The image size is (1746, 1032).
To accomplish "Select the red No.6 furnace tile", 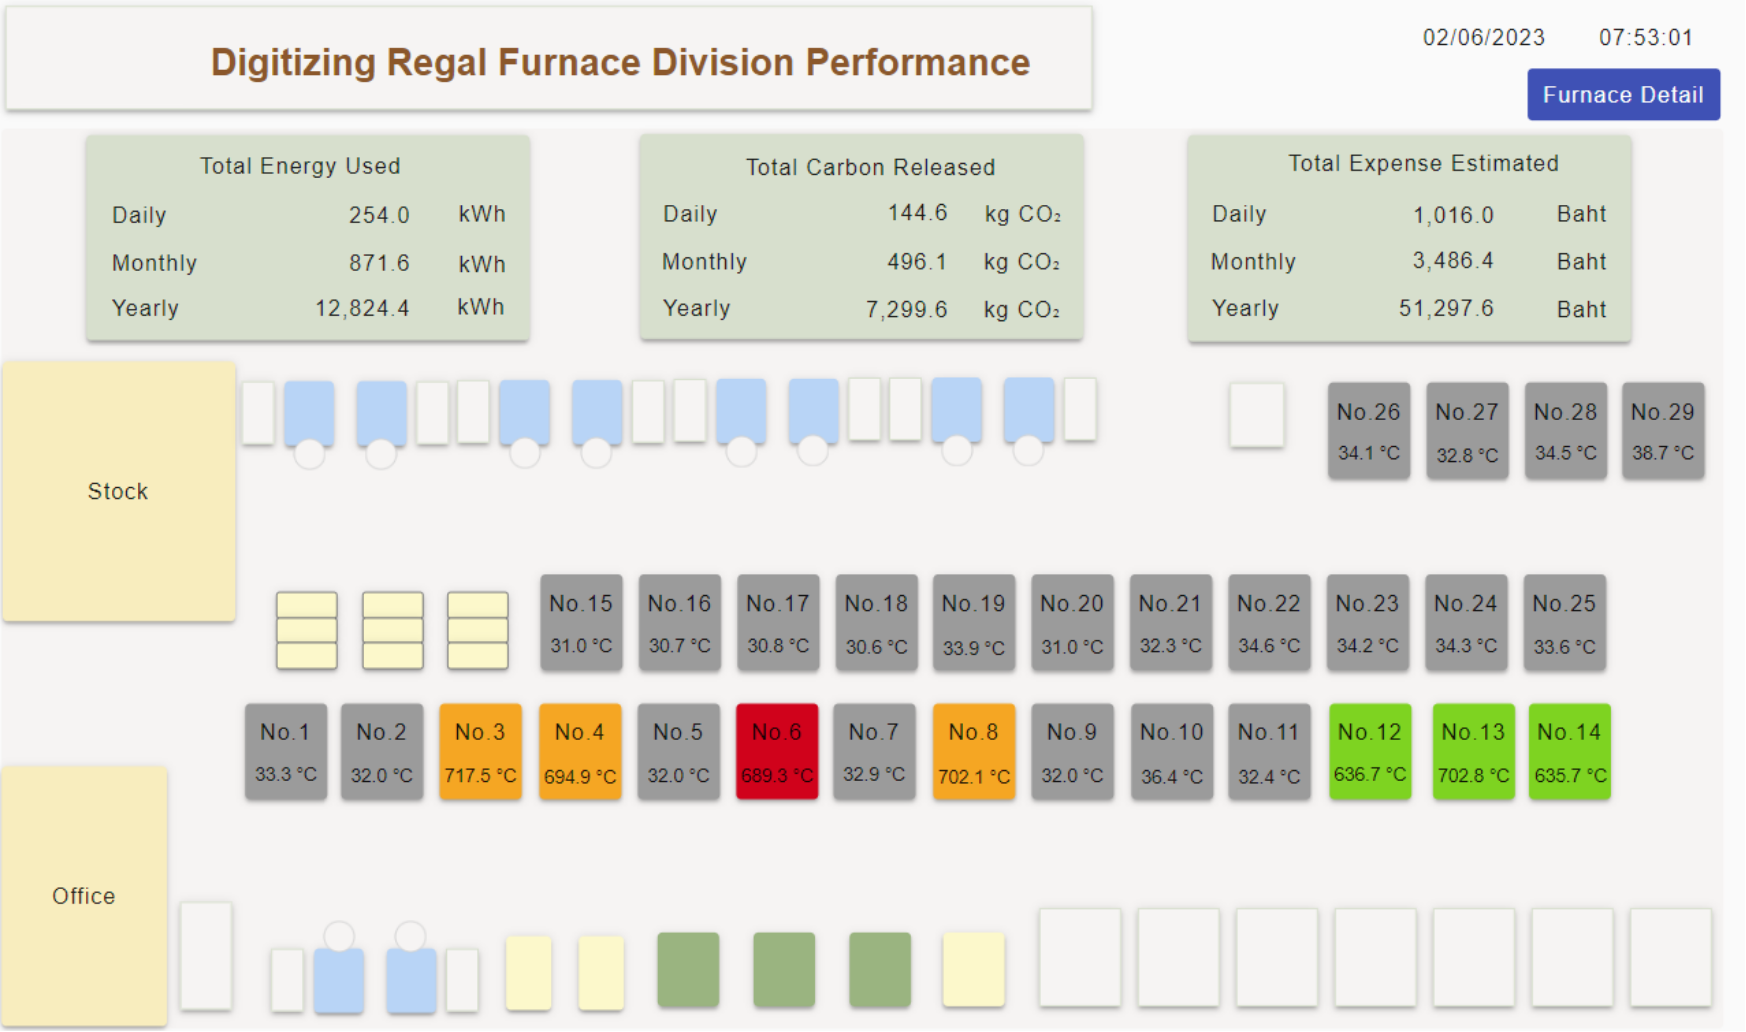I will point(777,752).
